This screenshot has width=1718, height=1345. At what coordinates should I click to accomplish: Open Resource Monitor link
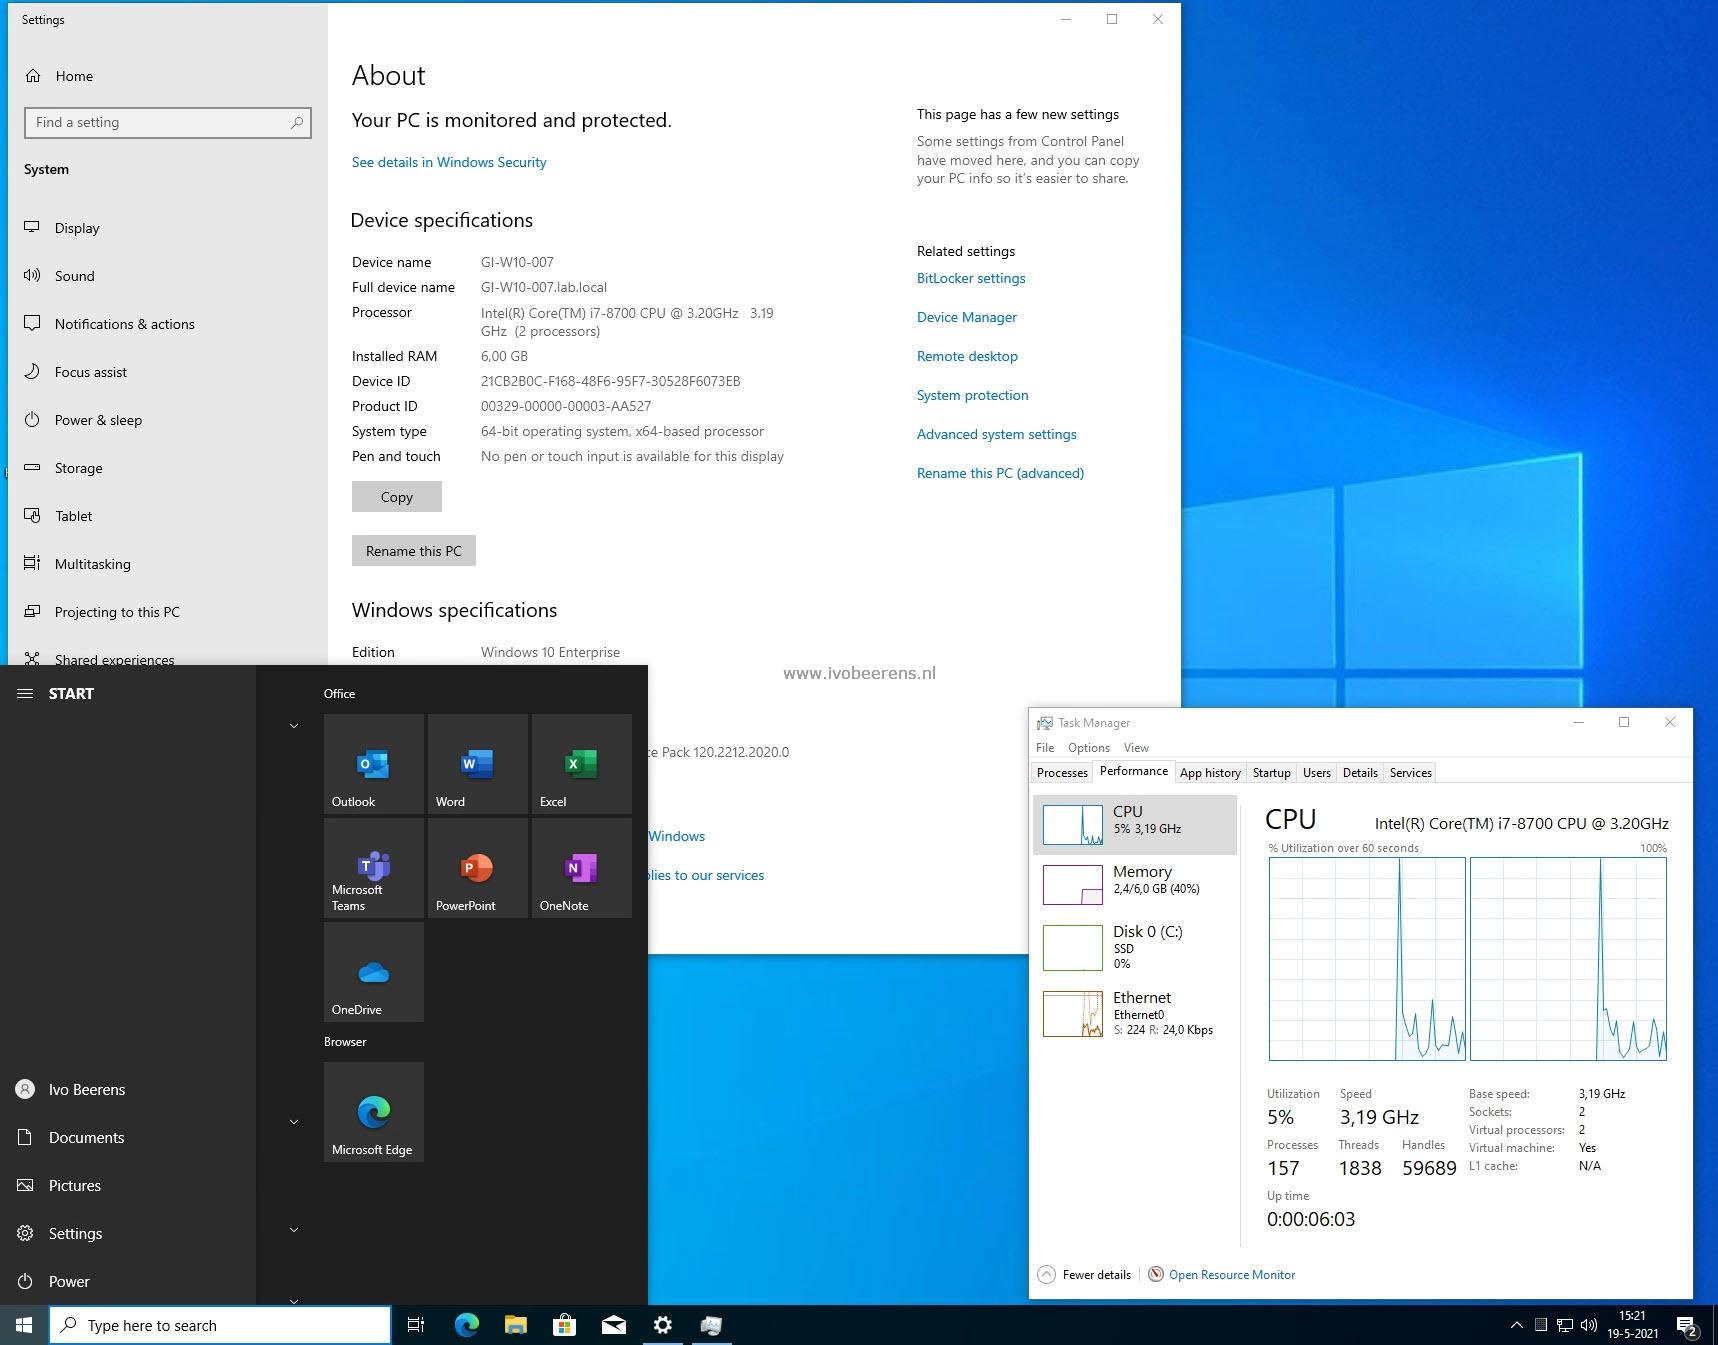pyautogui.click(x=1231, y=1274)
